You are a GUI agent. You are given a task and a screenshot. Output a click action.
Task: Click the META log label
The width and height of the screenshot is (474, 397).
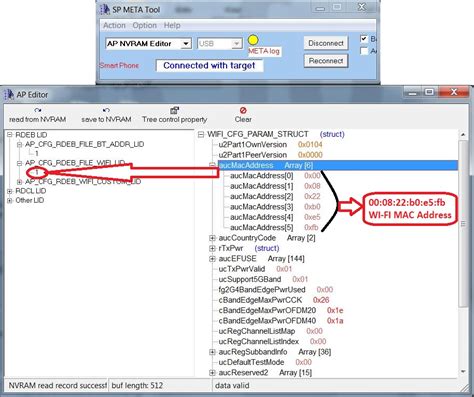point(264,51)
